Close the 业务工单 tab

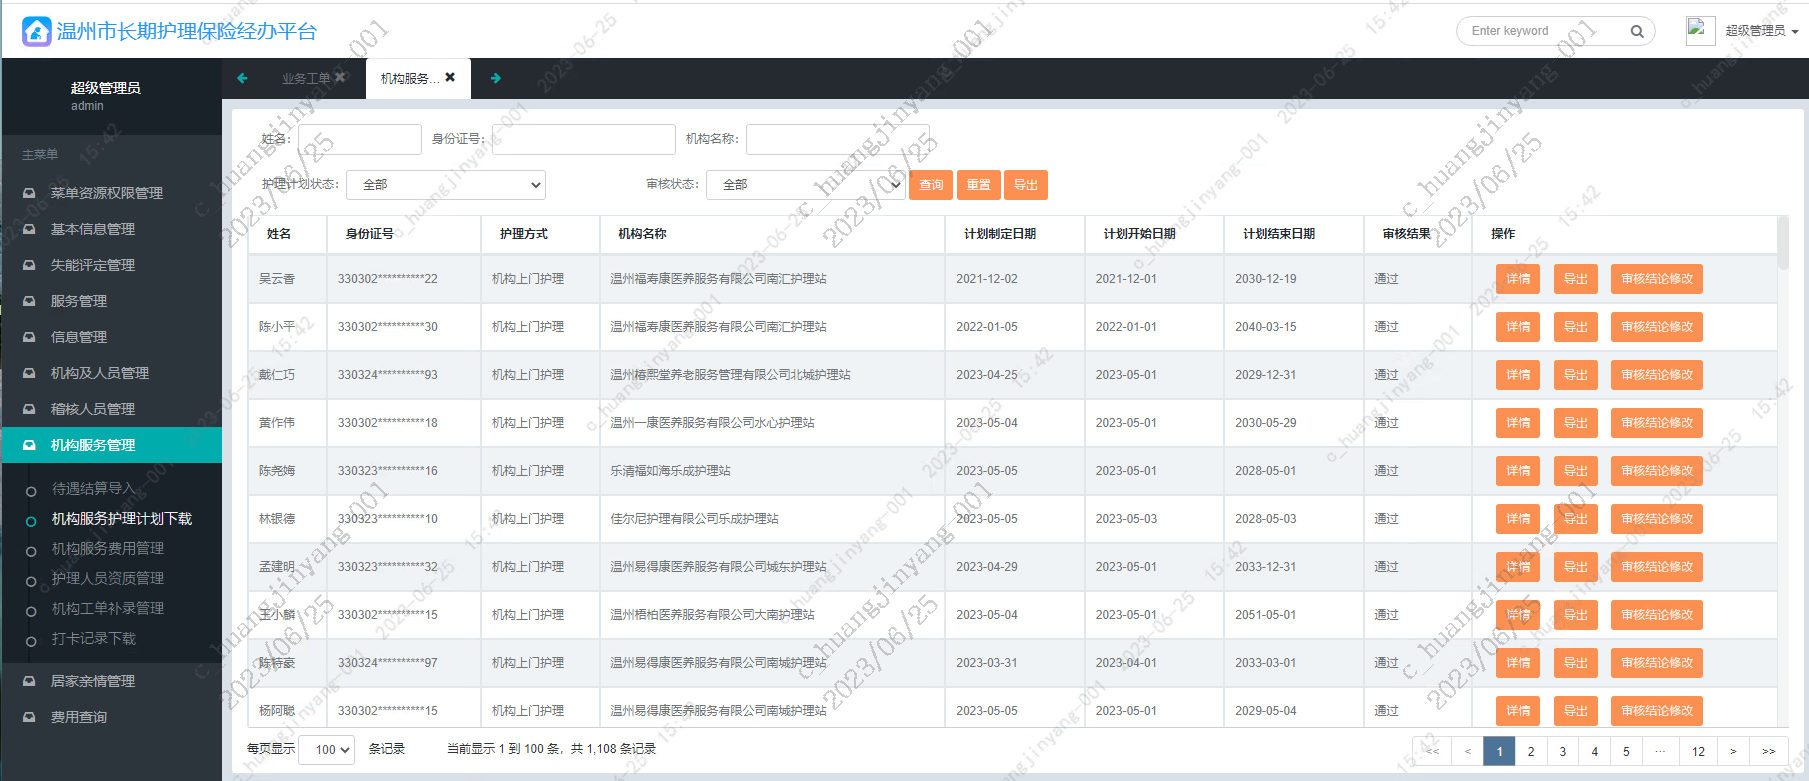point(340,77)
